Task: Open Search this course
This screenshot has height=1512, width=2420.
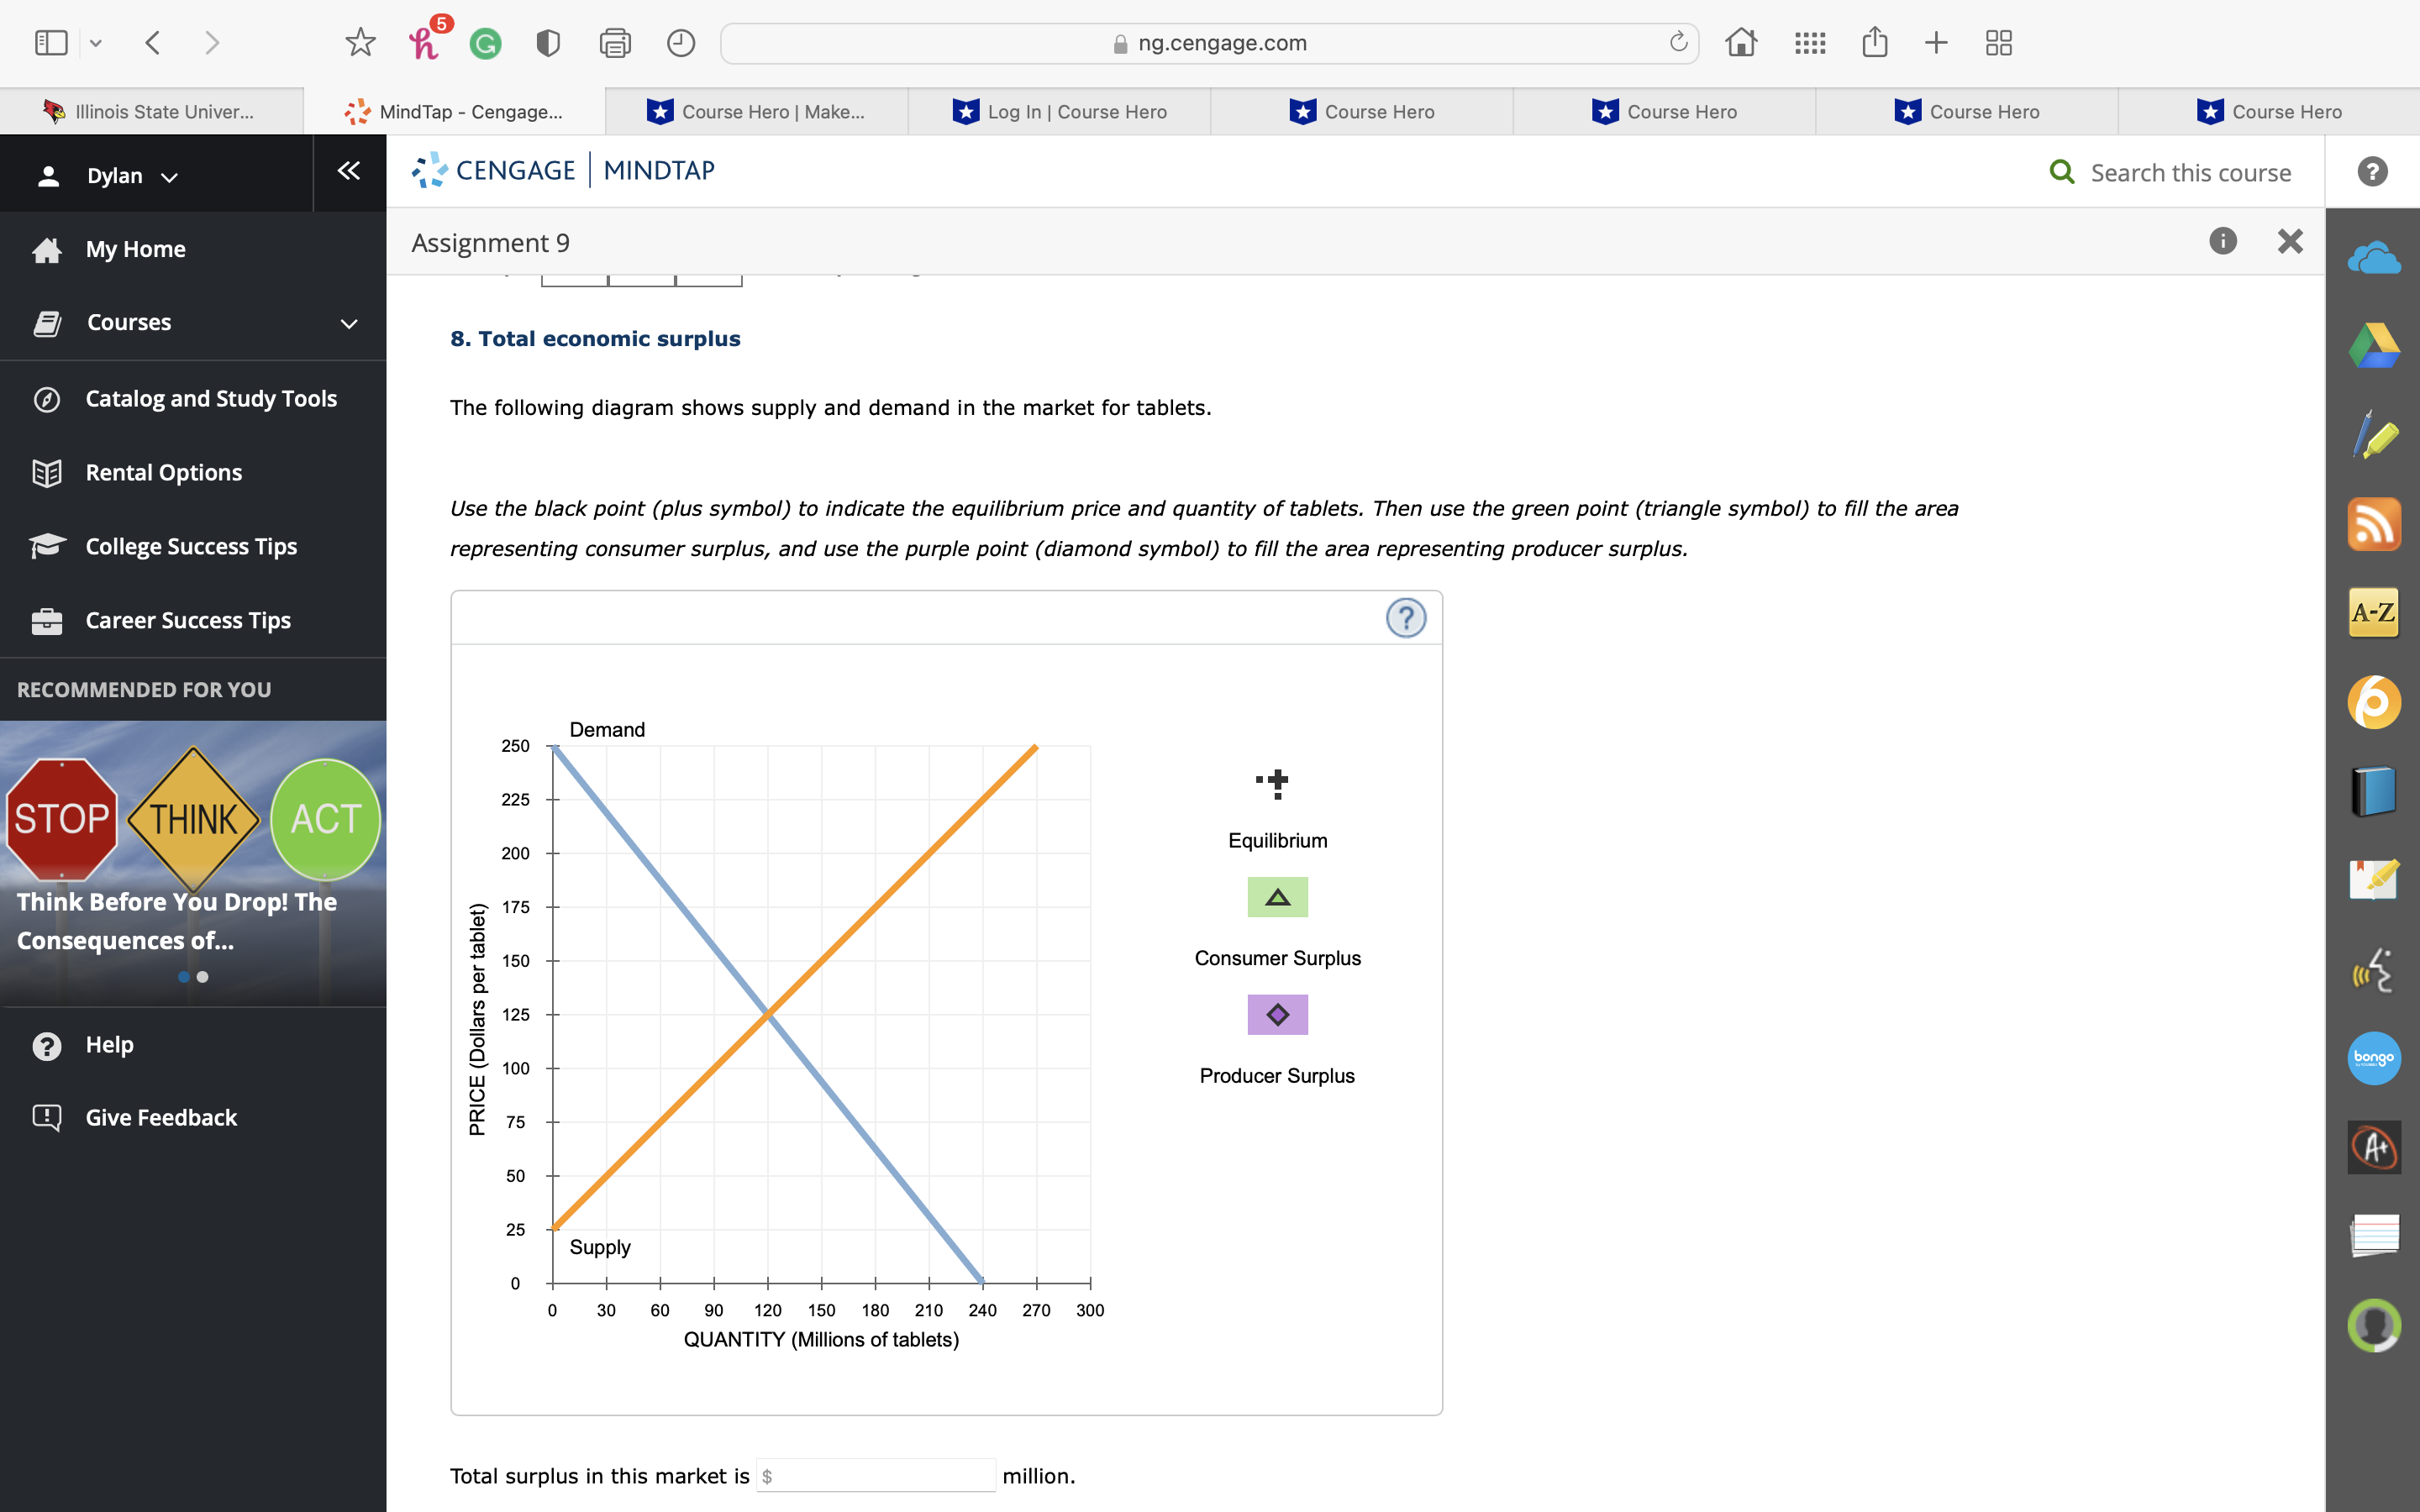Action: click(x=2172, y=172)
